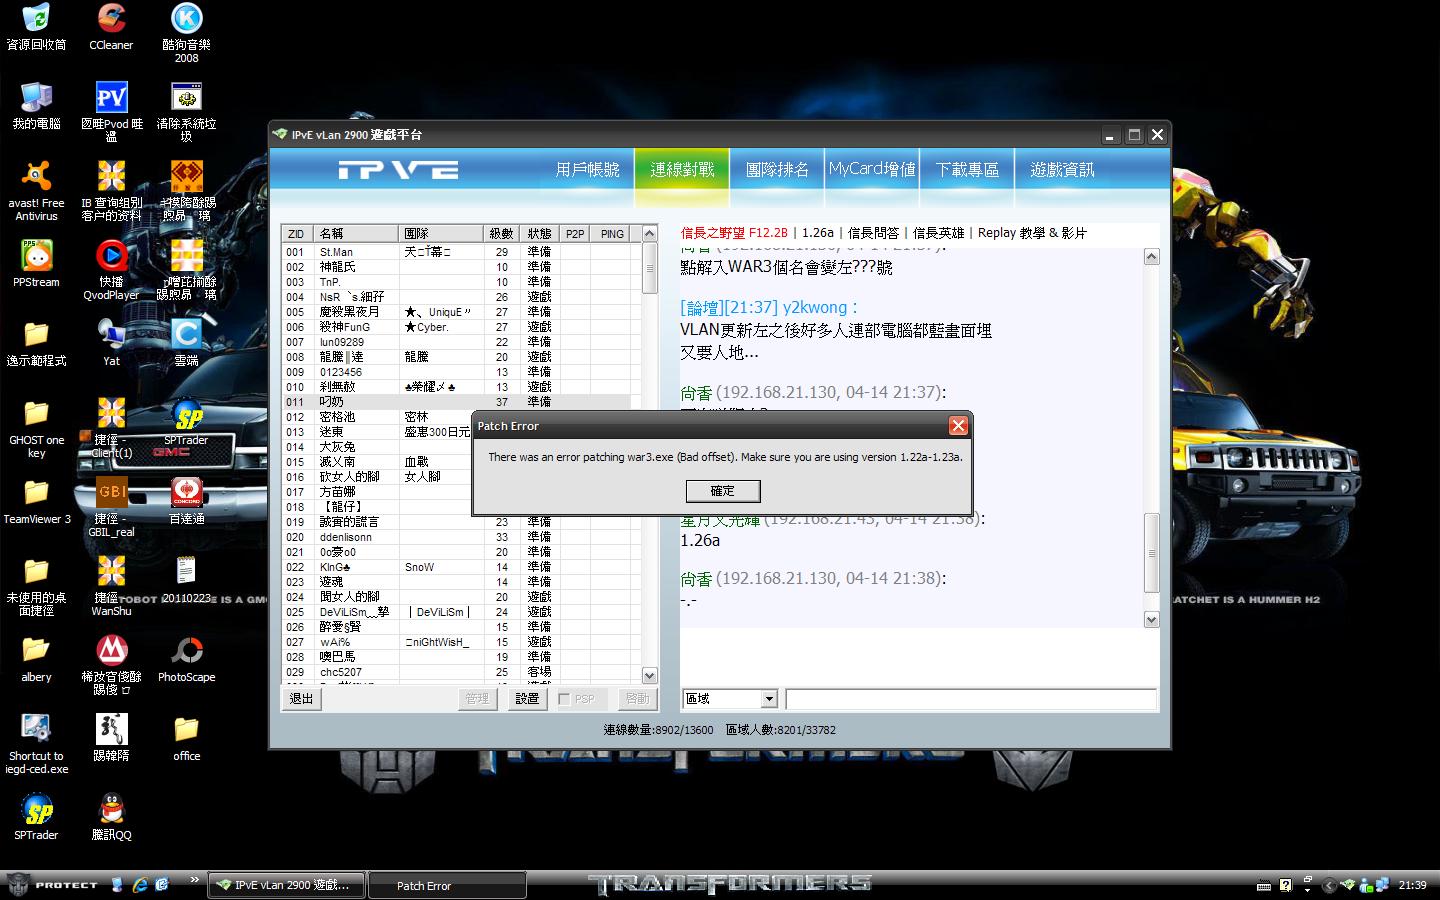This screenshot has height=900, width=1440.
Task: Close the Patch Error dialog
Action: [958, 426]
